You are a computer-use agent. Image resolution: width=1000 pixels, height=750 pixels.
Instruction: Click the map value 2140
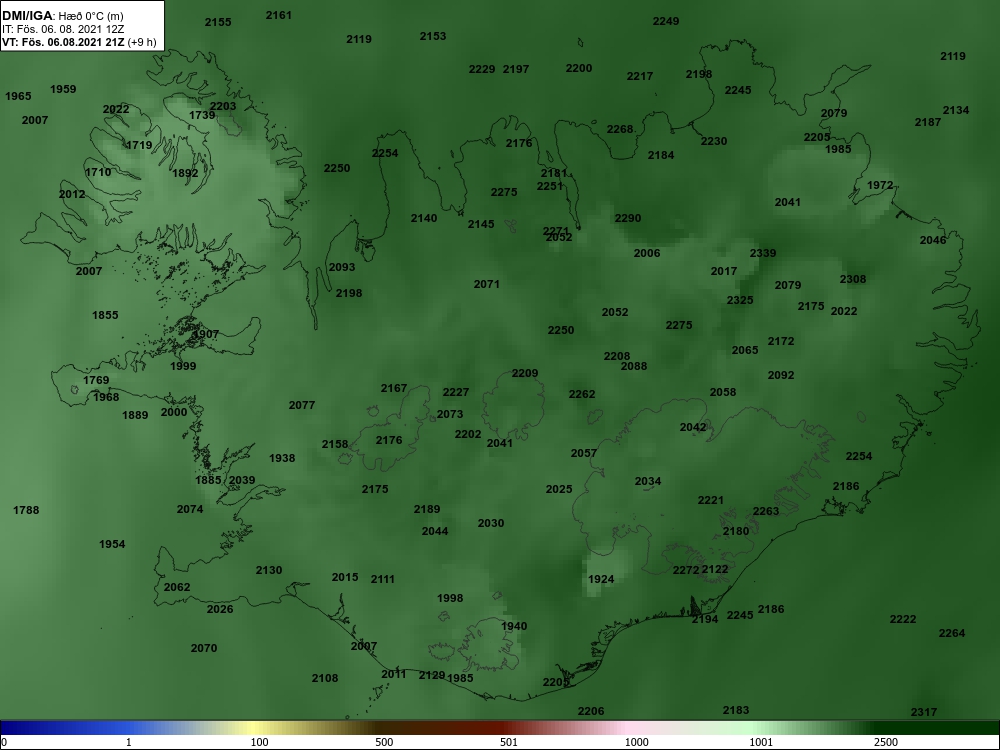[x=424, y=218]
